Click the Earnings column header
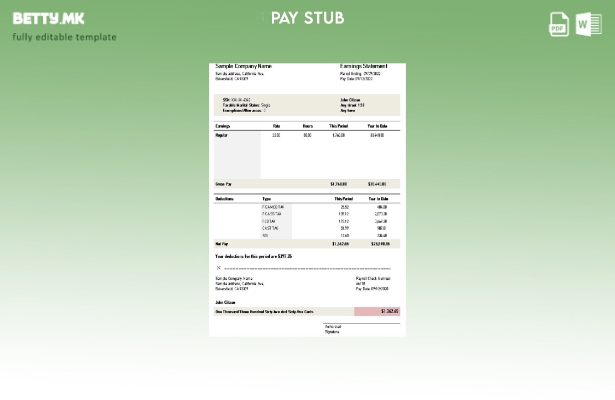 (x=223, y=126)
